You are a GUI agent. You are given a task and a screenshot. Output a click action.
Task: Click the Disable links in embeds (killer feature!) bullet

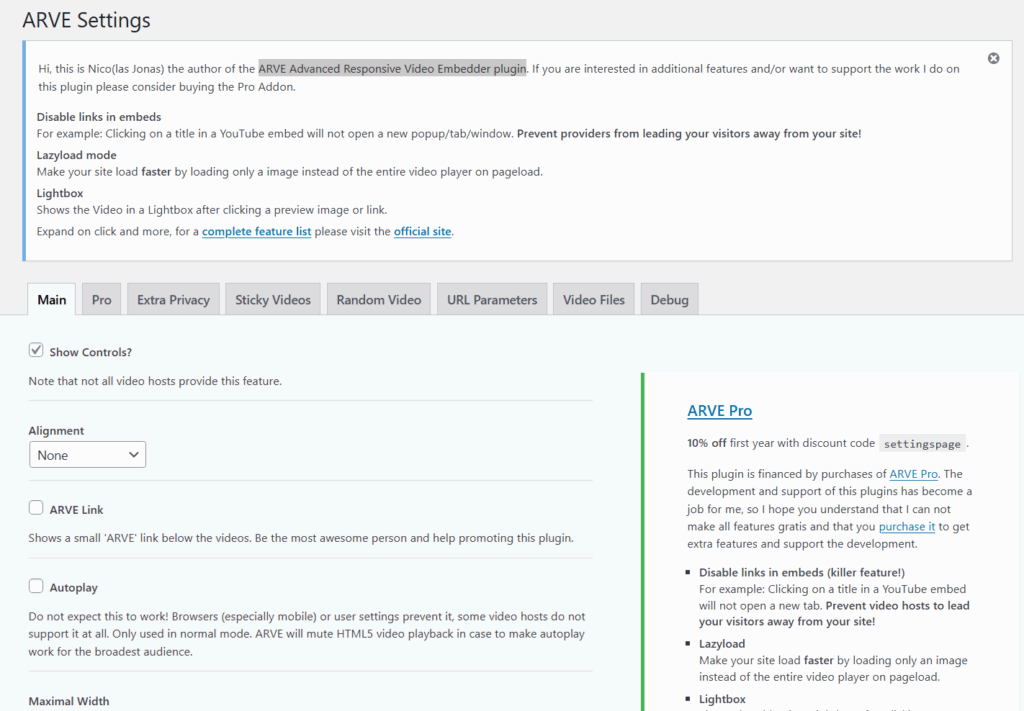click(x=802, y=573)
